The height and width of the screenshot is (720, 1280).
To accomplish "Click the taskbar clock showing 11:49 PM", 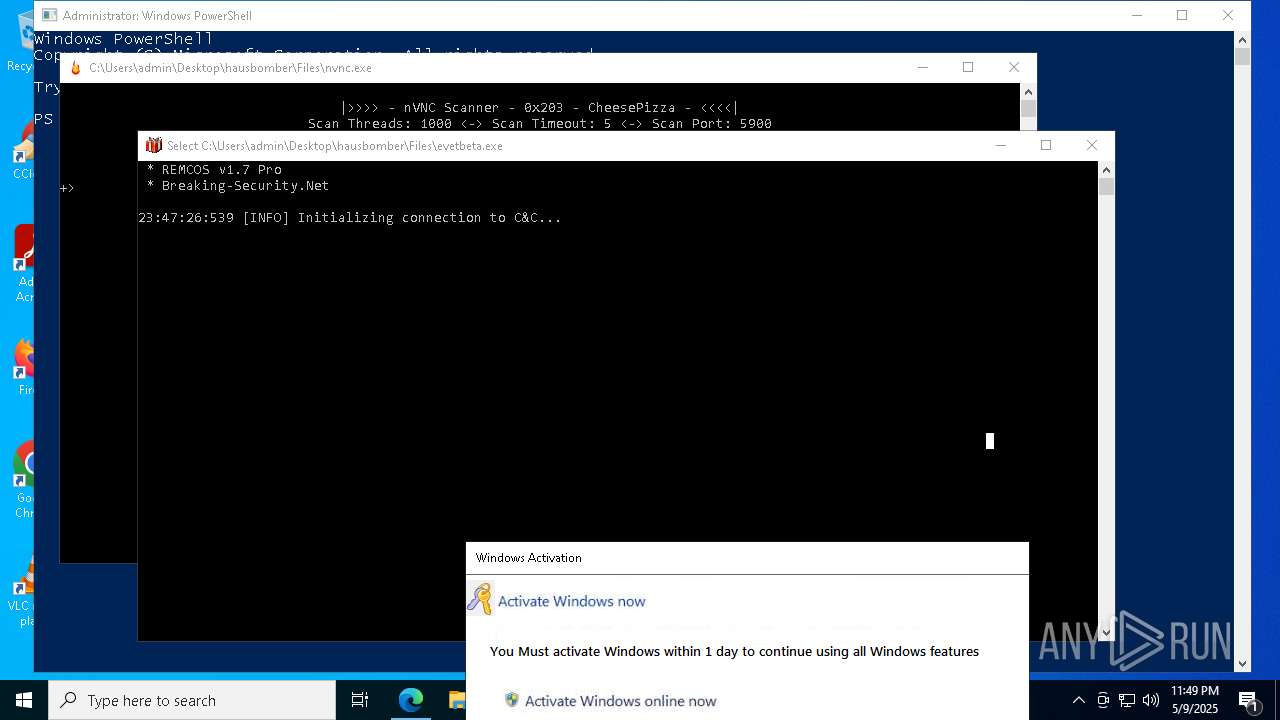I will [x=1195, y=700].
